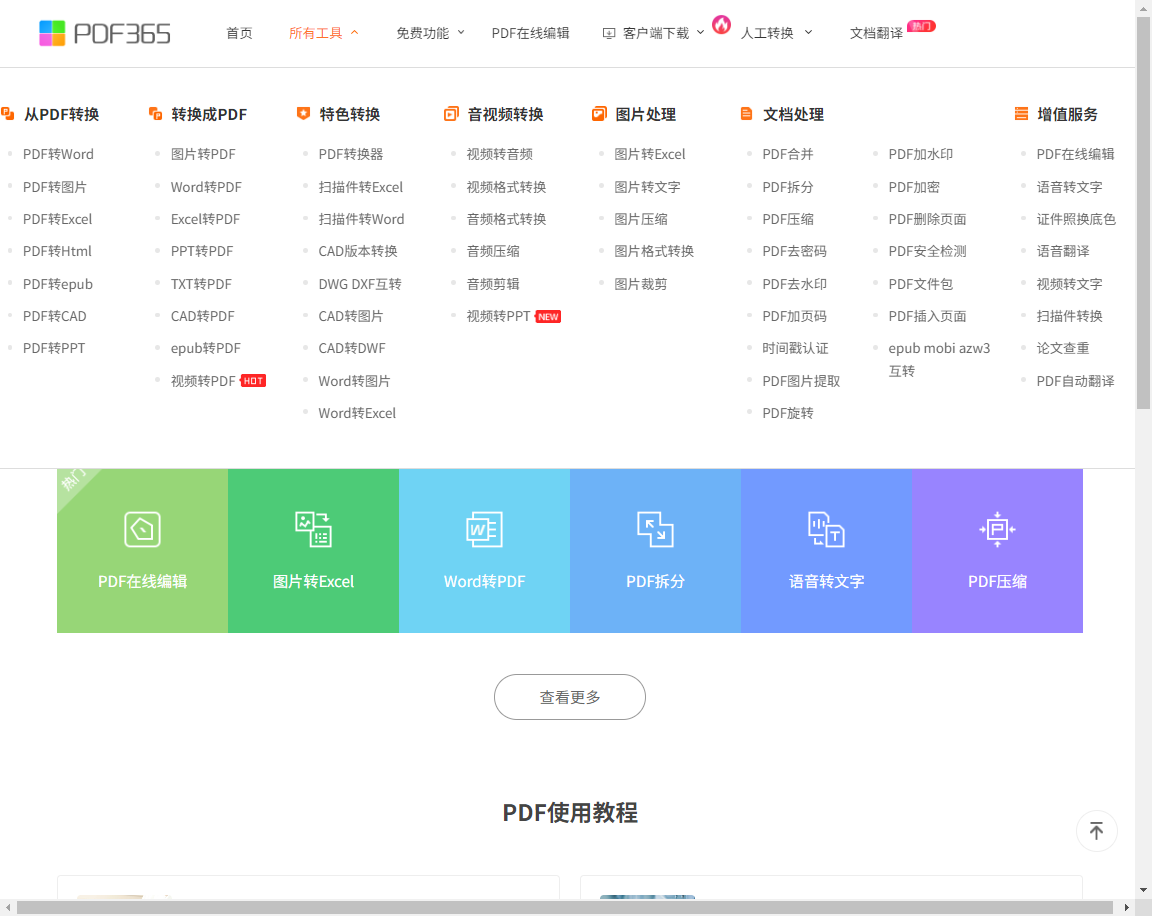Click the 转换成PDF category icon
The height and width of the screenshot is (916, 1152).
point(156,114)
